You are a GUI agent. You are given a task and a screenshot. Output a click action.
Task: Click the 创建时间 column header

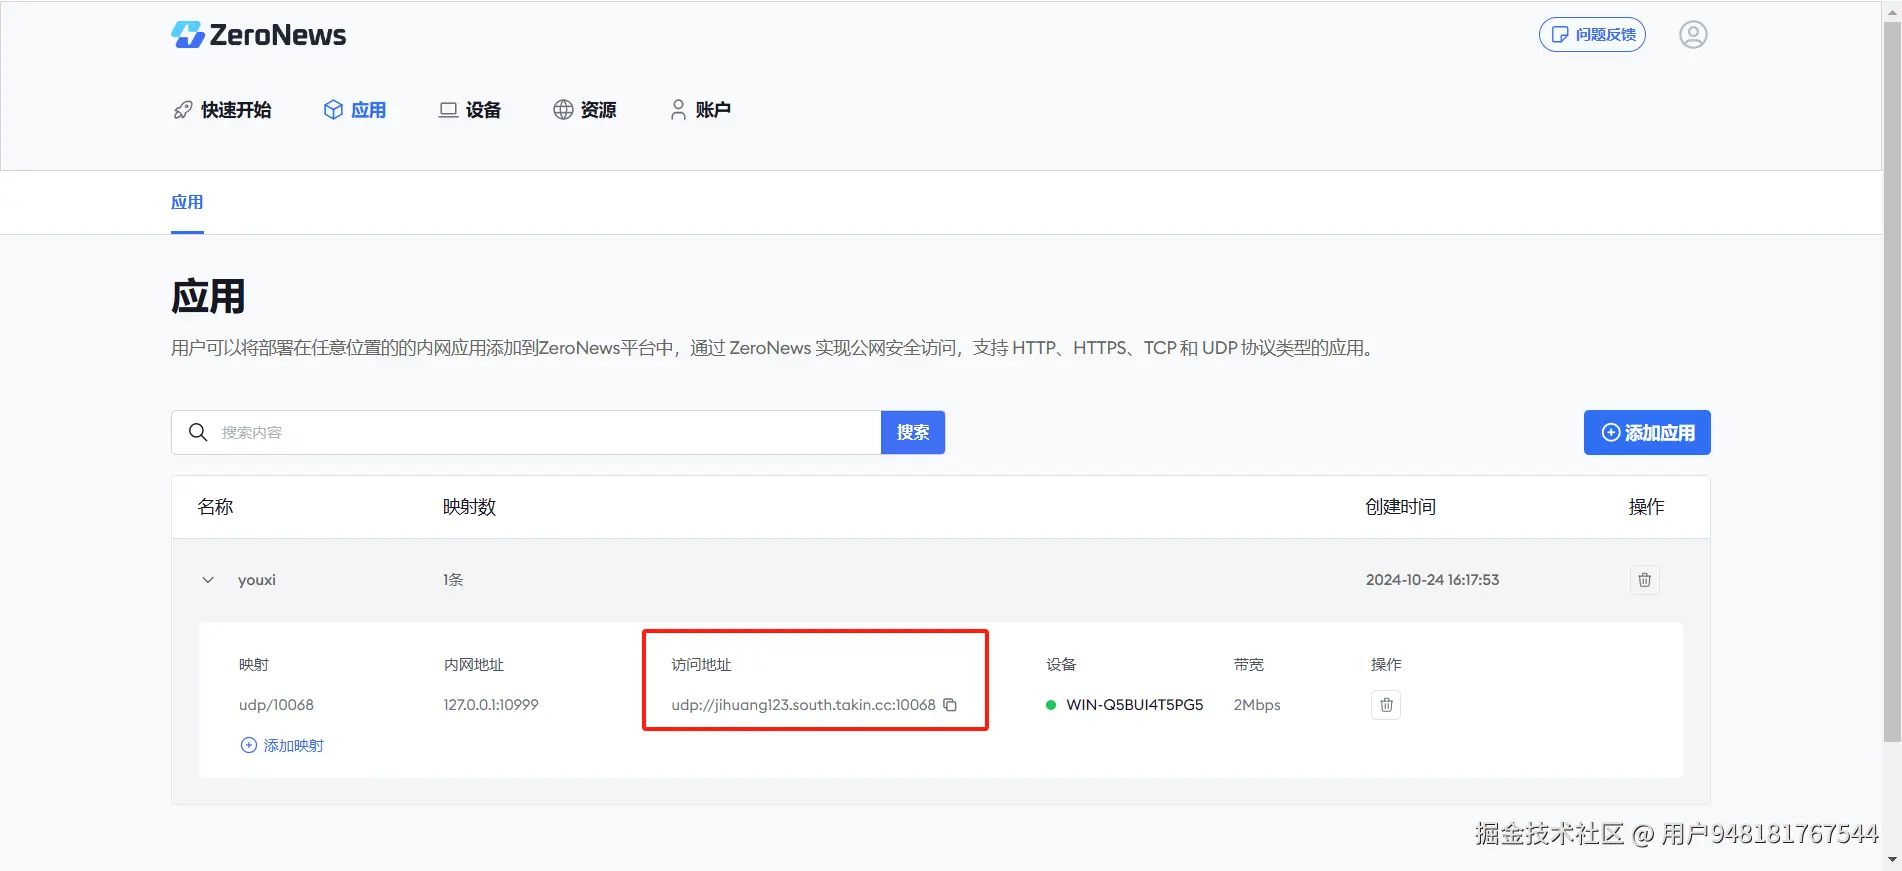tap(1400, 507)
